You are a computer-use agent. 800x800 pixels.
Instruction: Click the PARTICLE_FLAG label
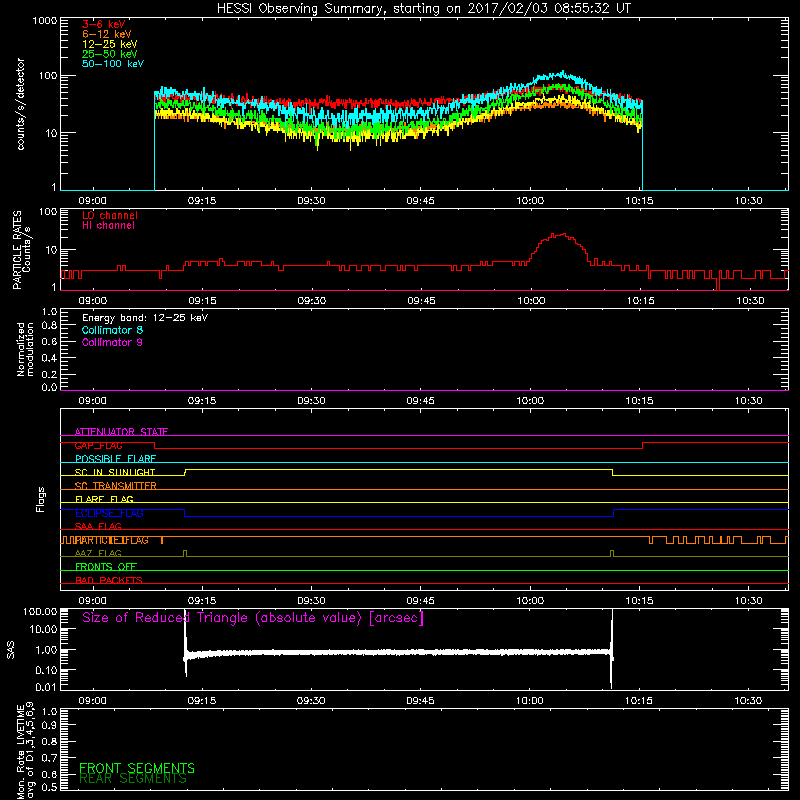(x=112, y=540)
